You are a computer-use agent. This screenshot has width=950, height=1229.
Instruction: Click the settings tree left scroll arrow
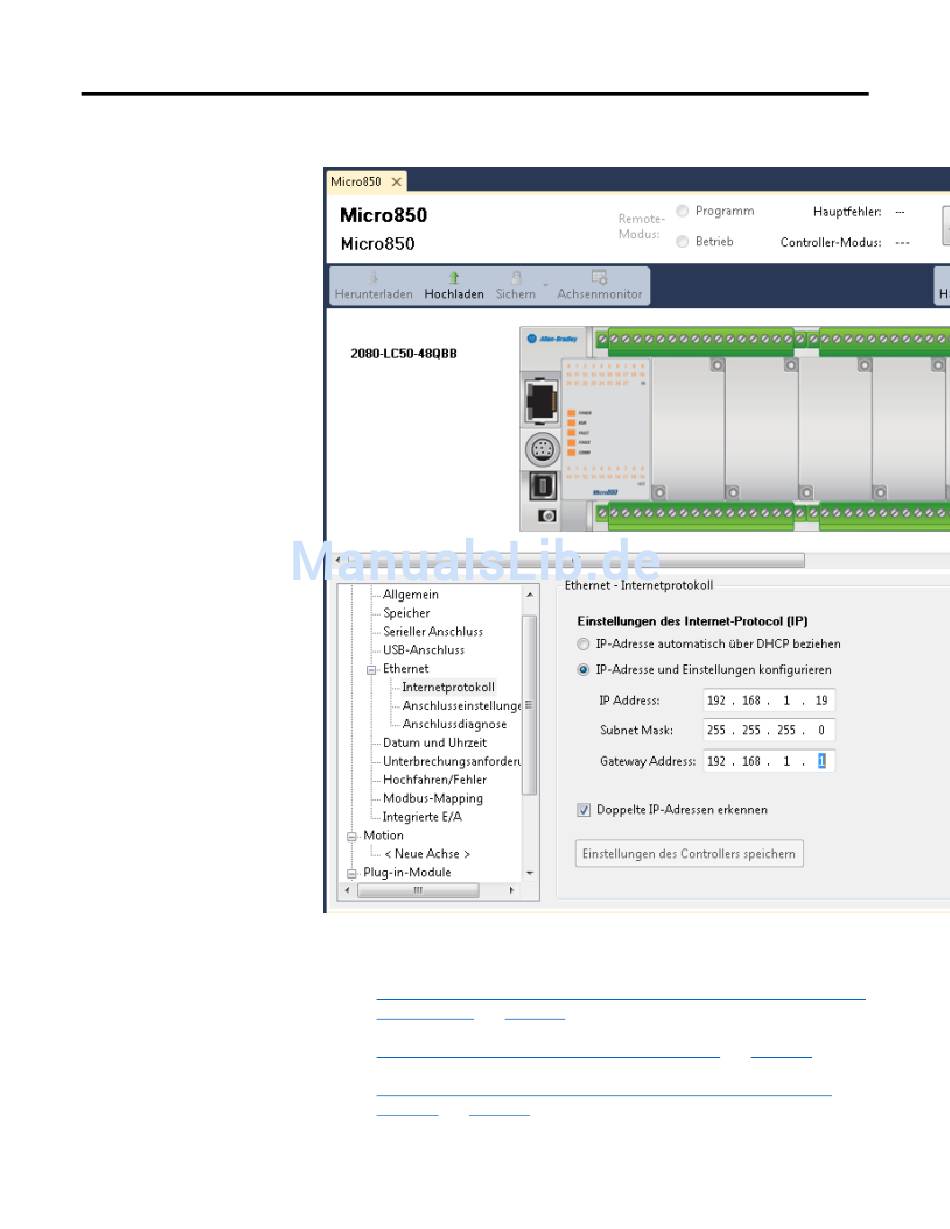pyautogui.click(x=348, y=890)
